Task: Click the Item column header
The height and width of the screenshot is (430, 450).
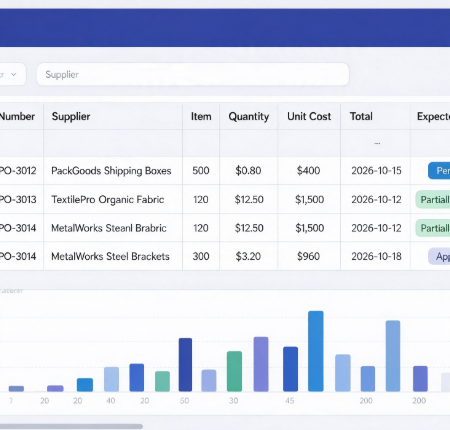Action: coord(201,116)
